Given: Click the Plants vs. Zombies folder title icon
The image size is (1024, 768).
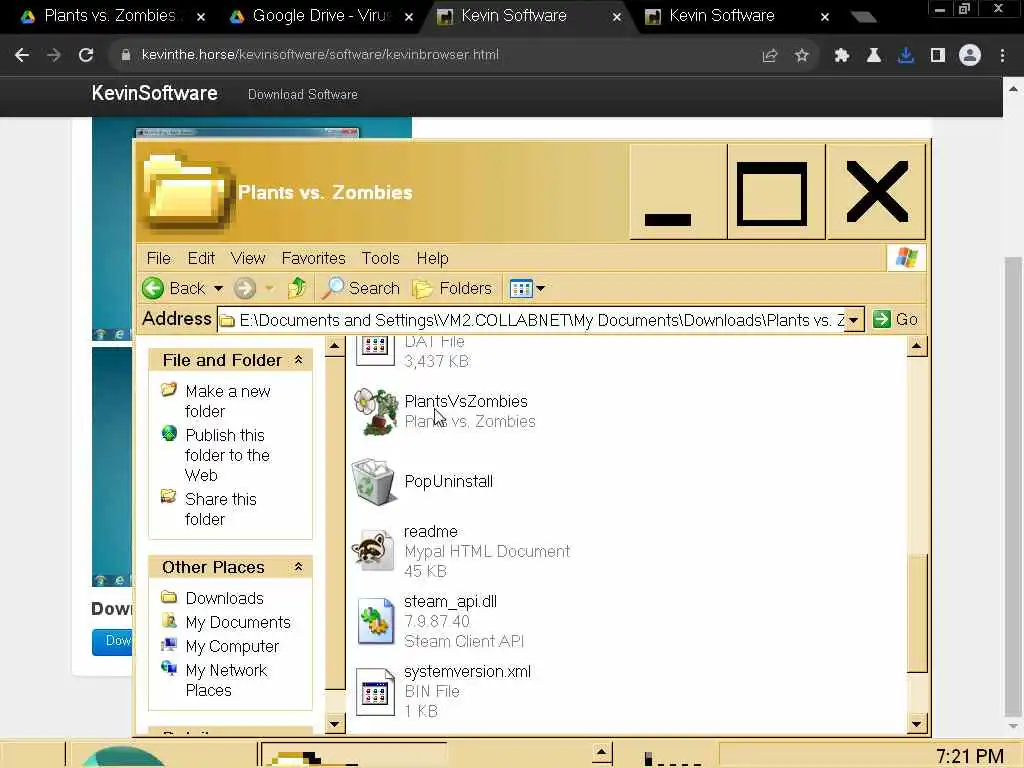Looking at the screenshot, I should 187,192.
